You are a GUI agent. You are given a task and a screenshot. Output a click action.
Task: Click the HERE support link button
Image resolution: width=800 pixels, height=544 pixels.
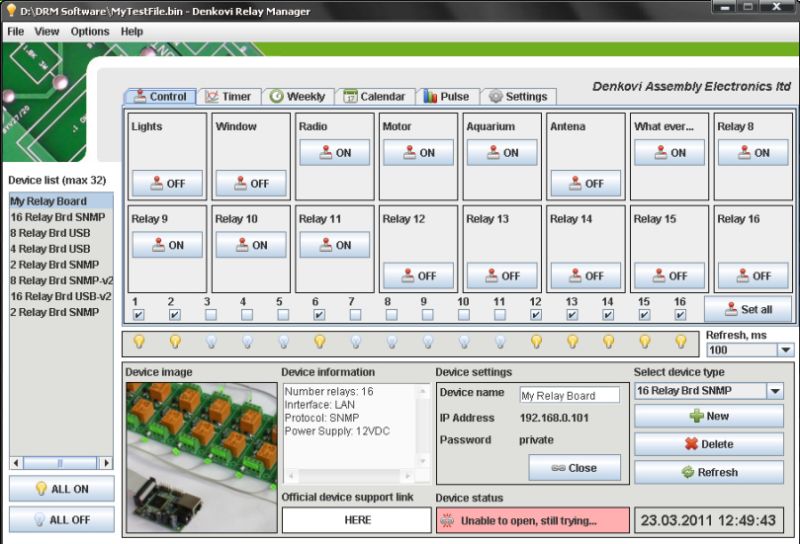357,520
